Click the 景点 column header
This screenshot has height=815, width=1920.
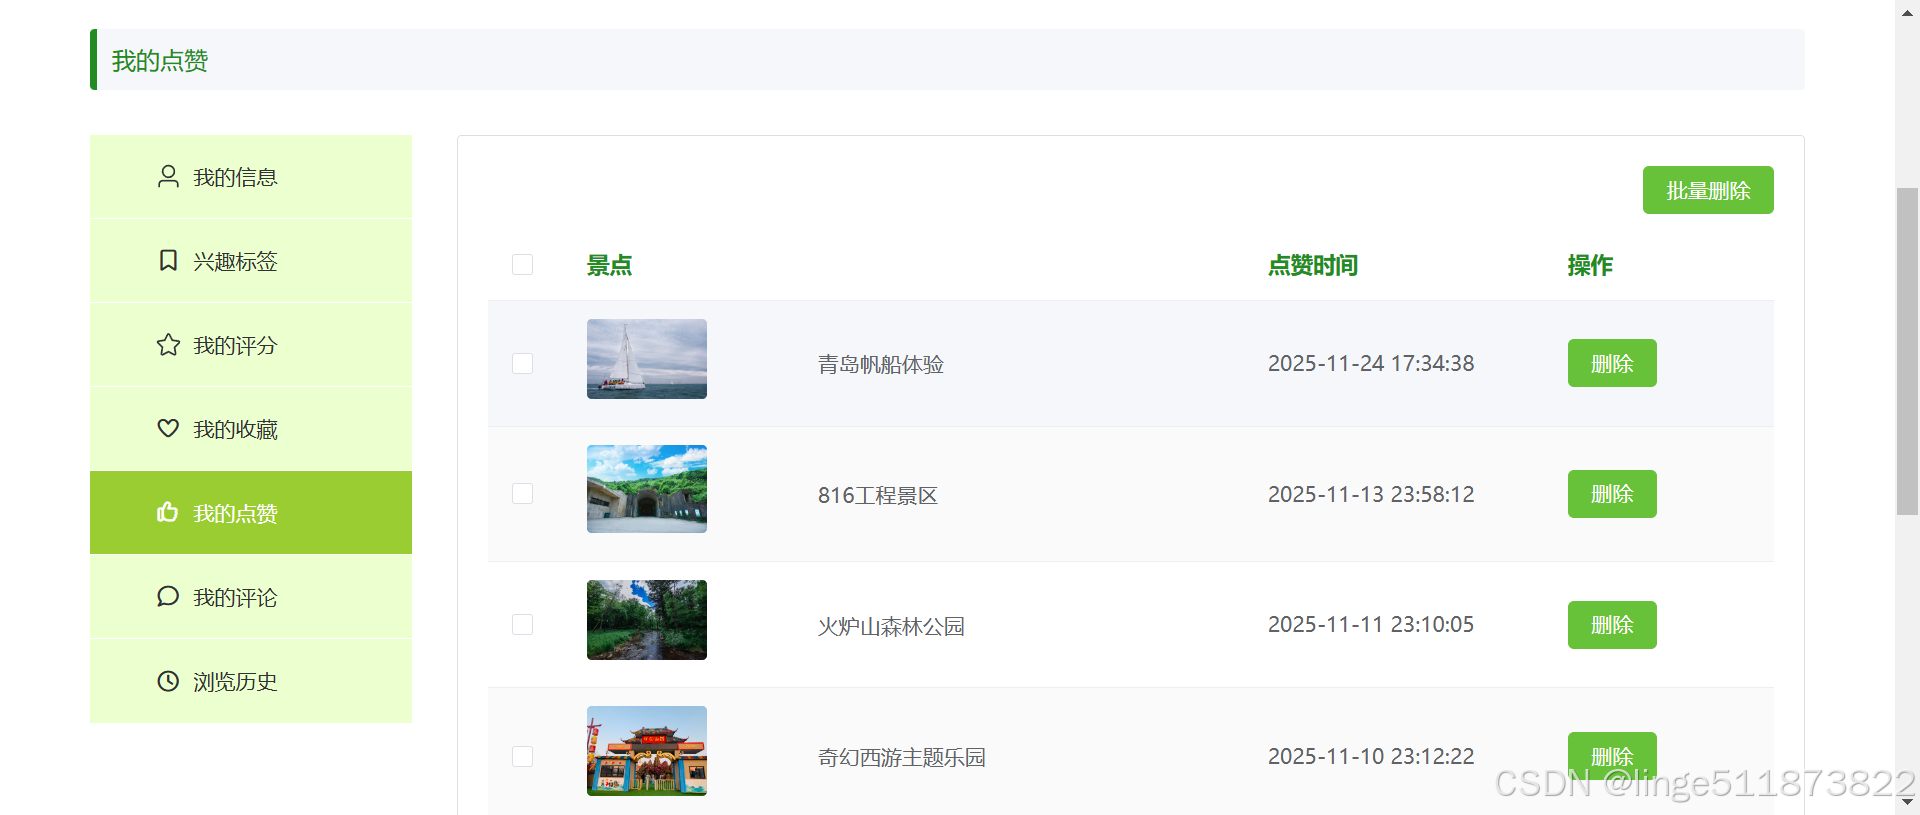609,265
